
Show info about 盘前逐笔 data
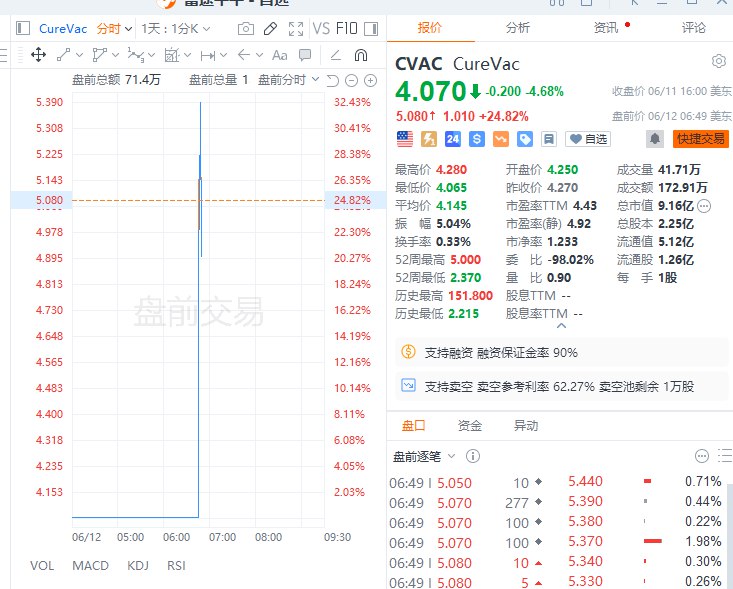pyautogui.click(x=473, y=456)
